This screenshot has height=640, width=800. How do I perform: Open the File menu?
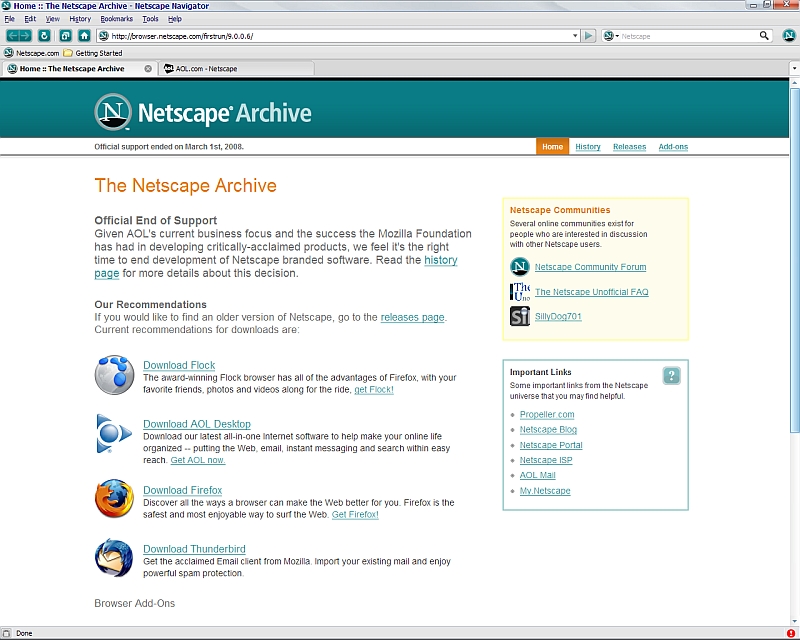(10, 19)
